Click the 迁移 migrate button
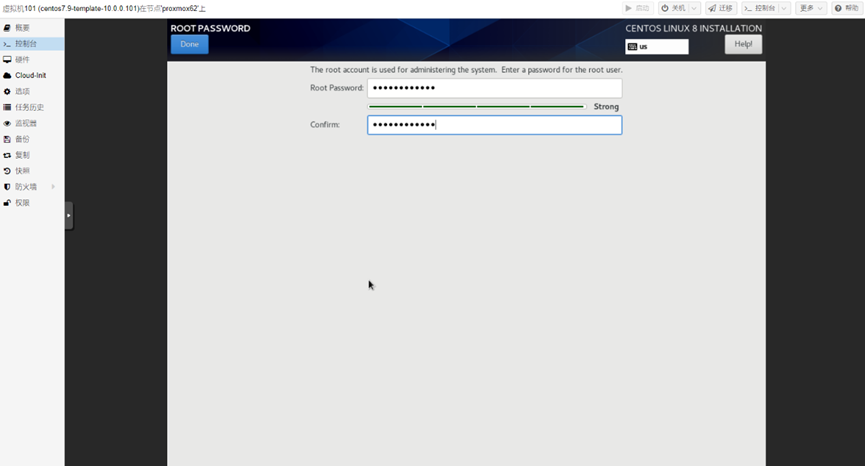865x466 pixels. click(720, 8)
